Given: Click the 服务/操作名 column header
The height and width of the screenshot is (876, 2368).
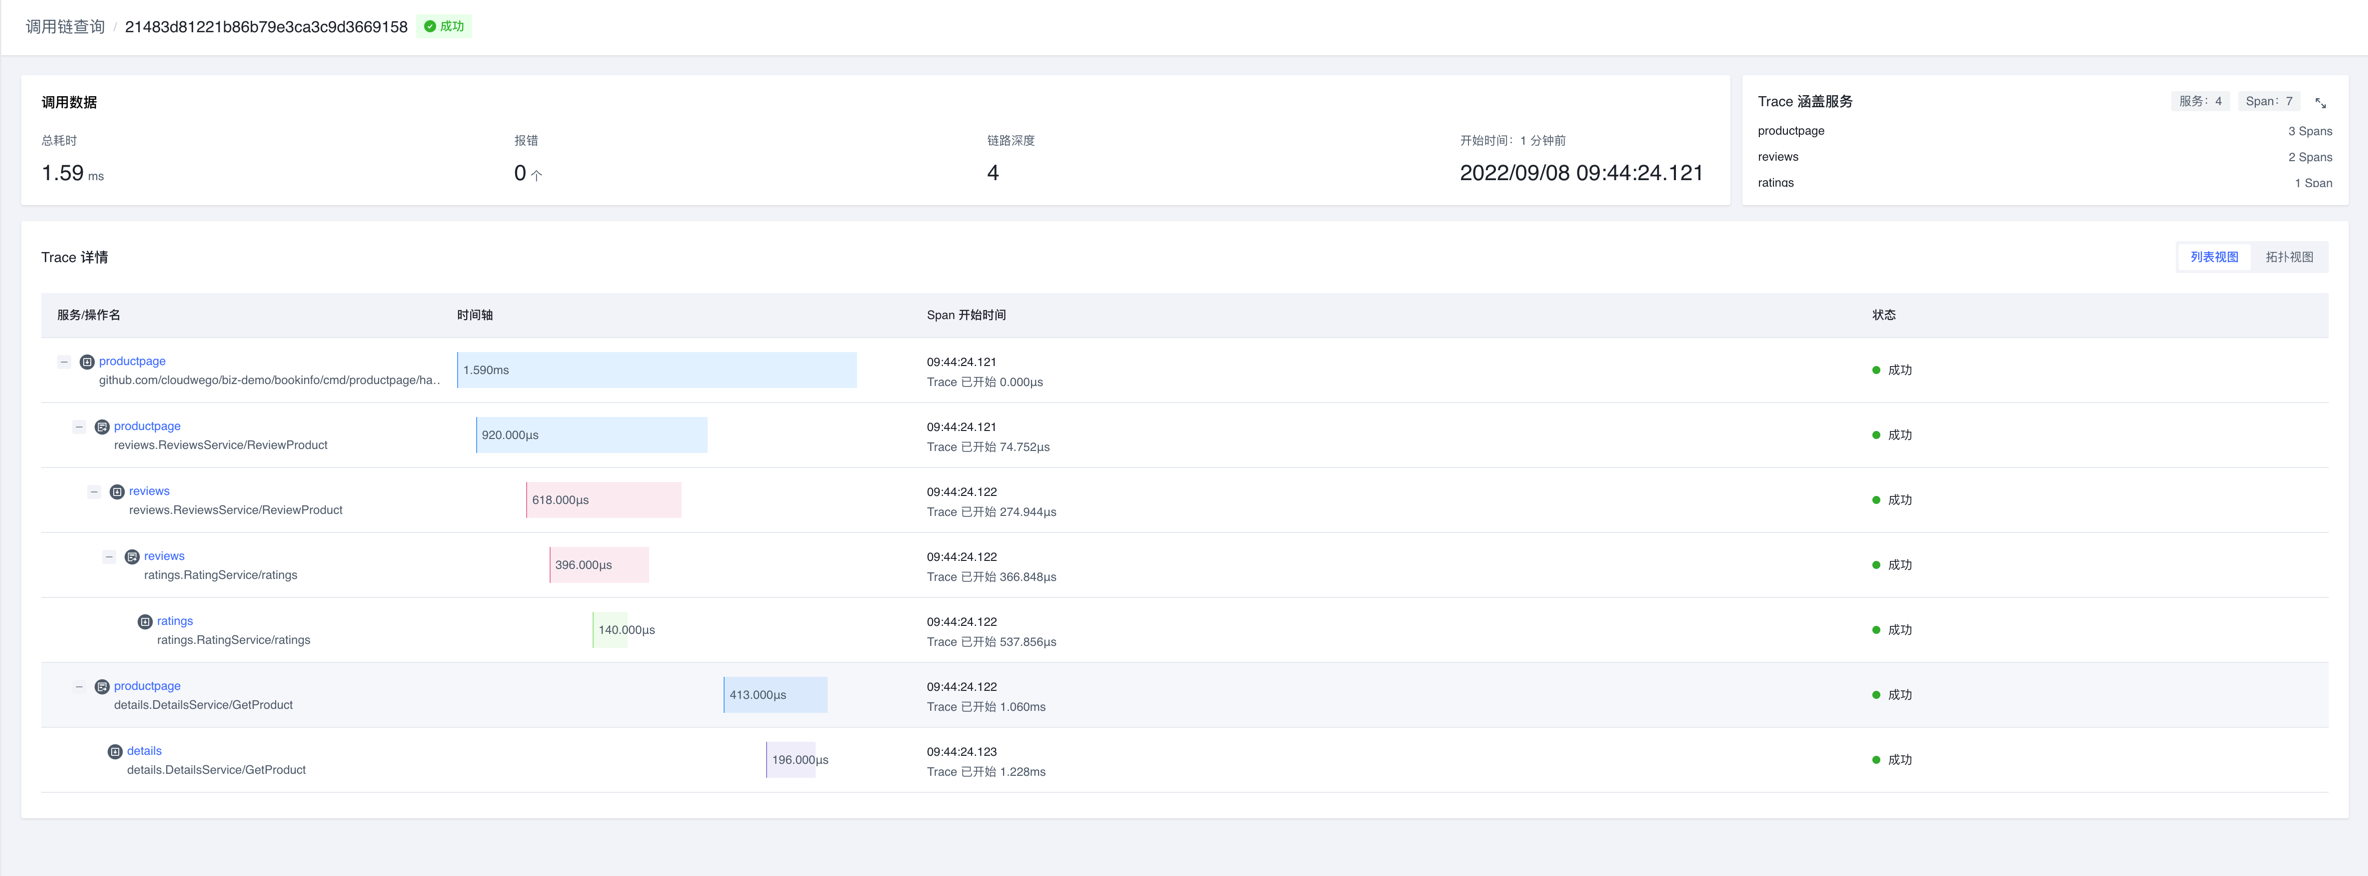Looking at the screenshot, I should click(x=89, y=315).
